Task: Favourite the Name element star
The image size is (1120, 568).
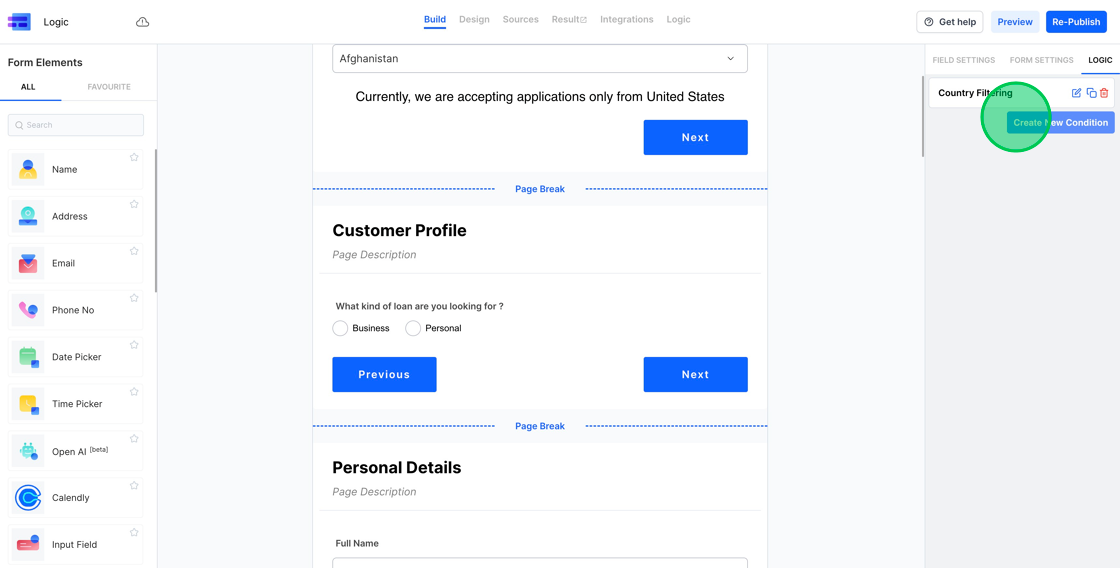Action: (x=134, y=157)
